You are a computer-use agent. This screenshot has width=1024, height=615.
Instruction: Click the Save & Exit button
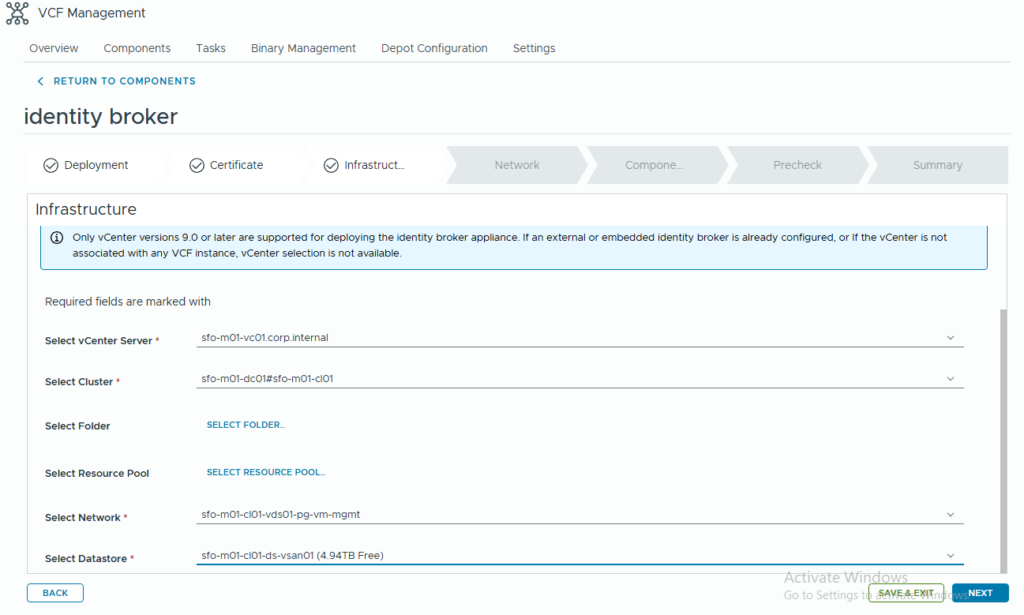[906, 593]
